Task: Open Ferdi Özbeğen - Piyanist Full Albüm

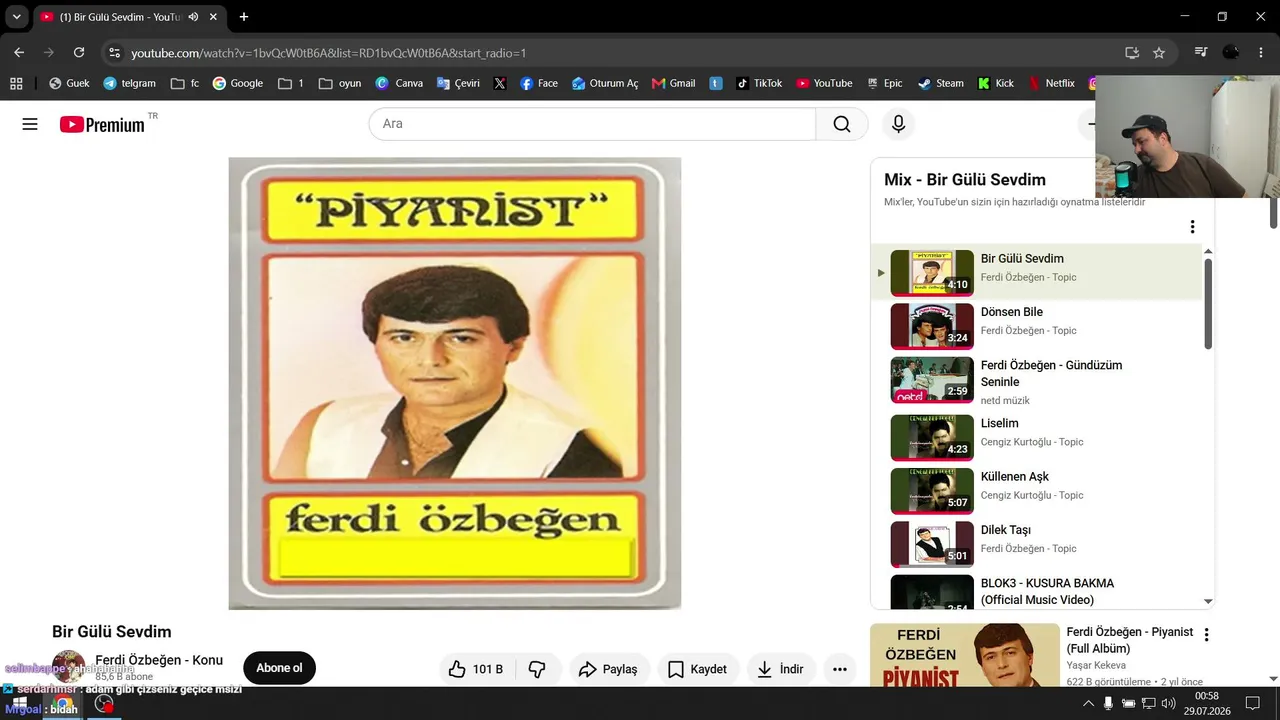Action: pos(1130,640)
